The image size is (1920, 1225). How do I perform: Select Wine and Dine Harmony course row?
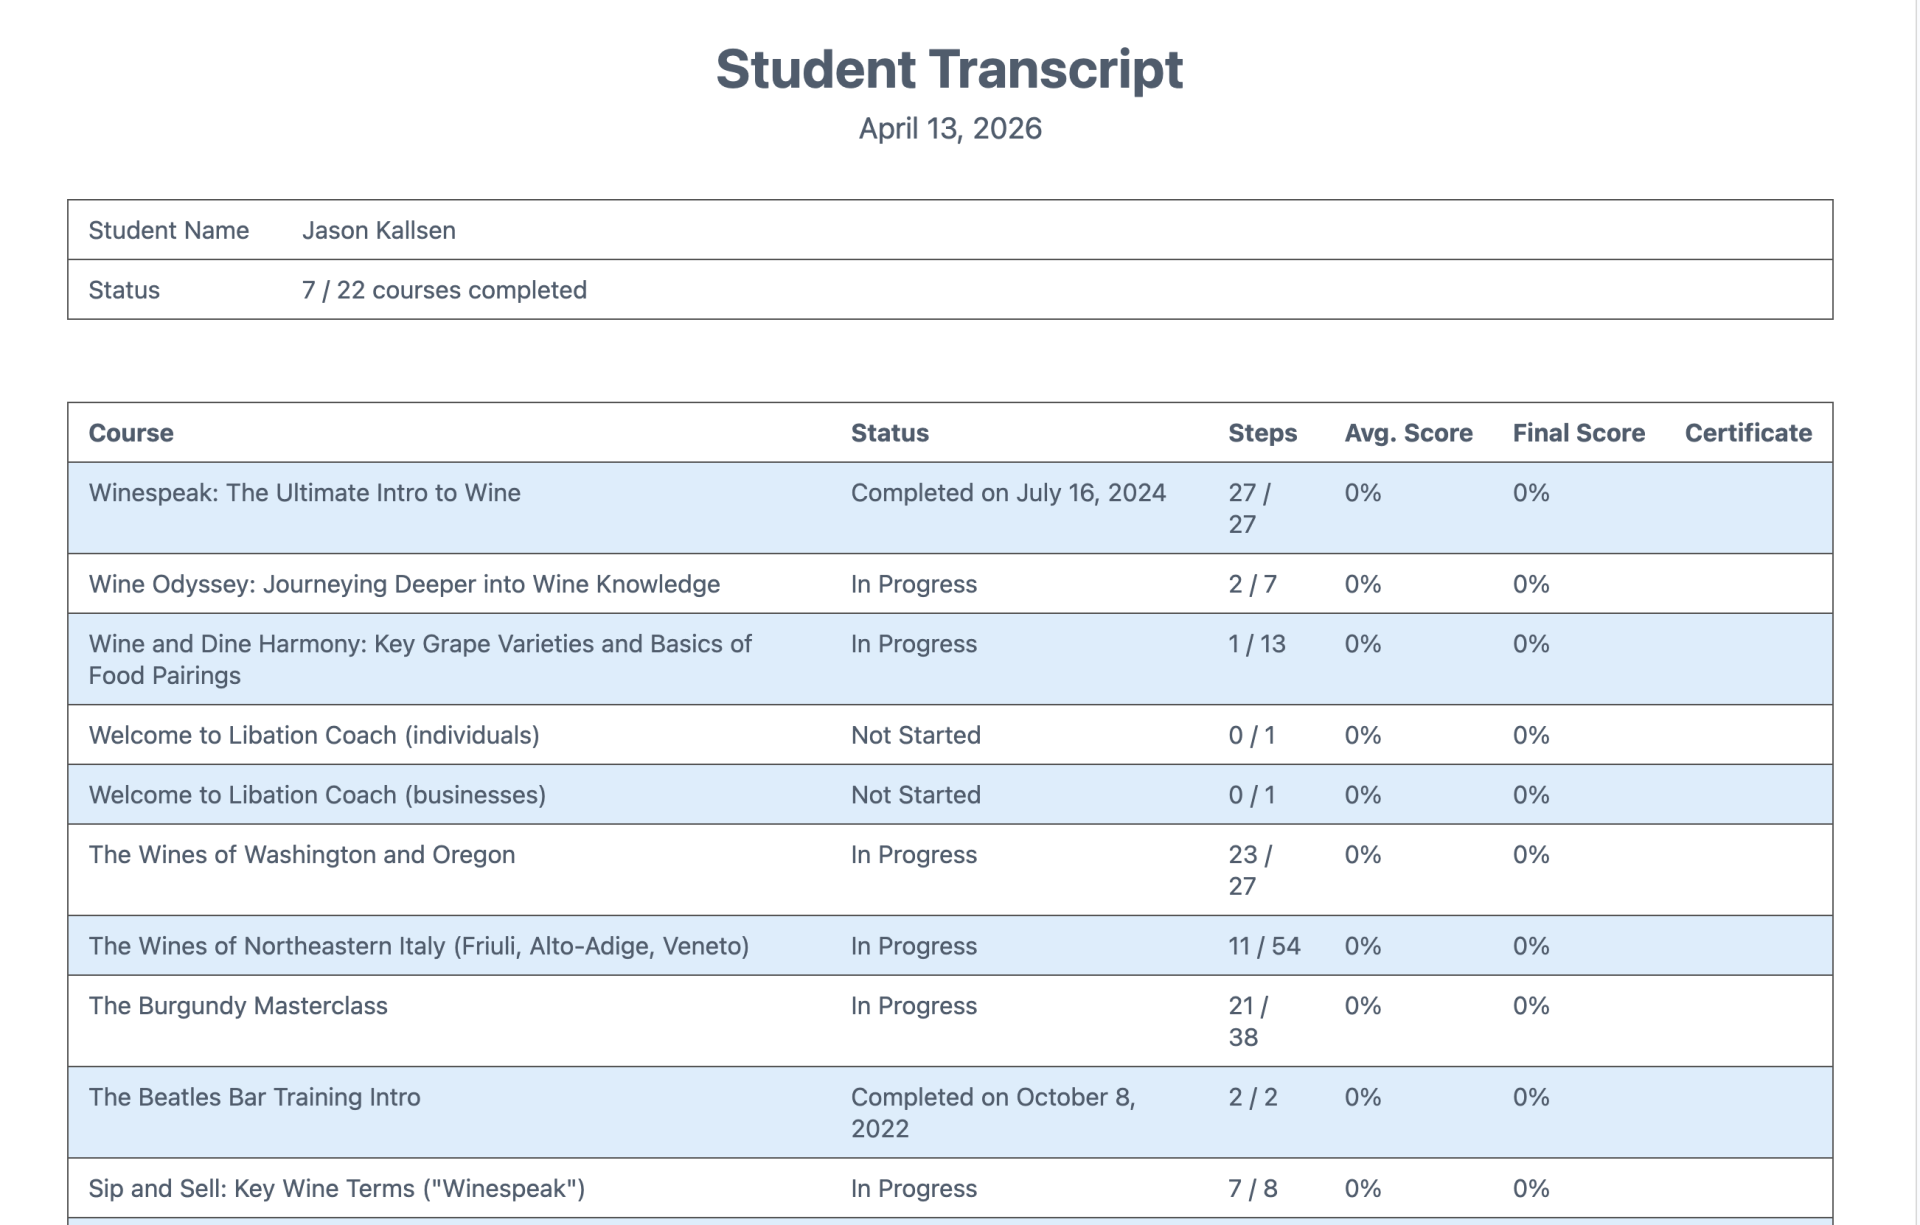click(x=950, y=659)
